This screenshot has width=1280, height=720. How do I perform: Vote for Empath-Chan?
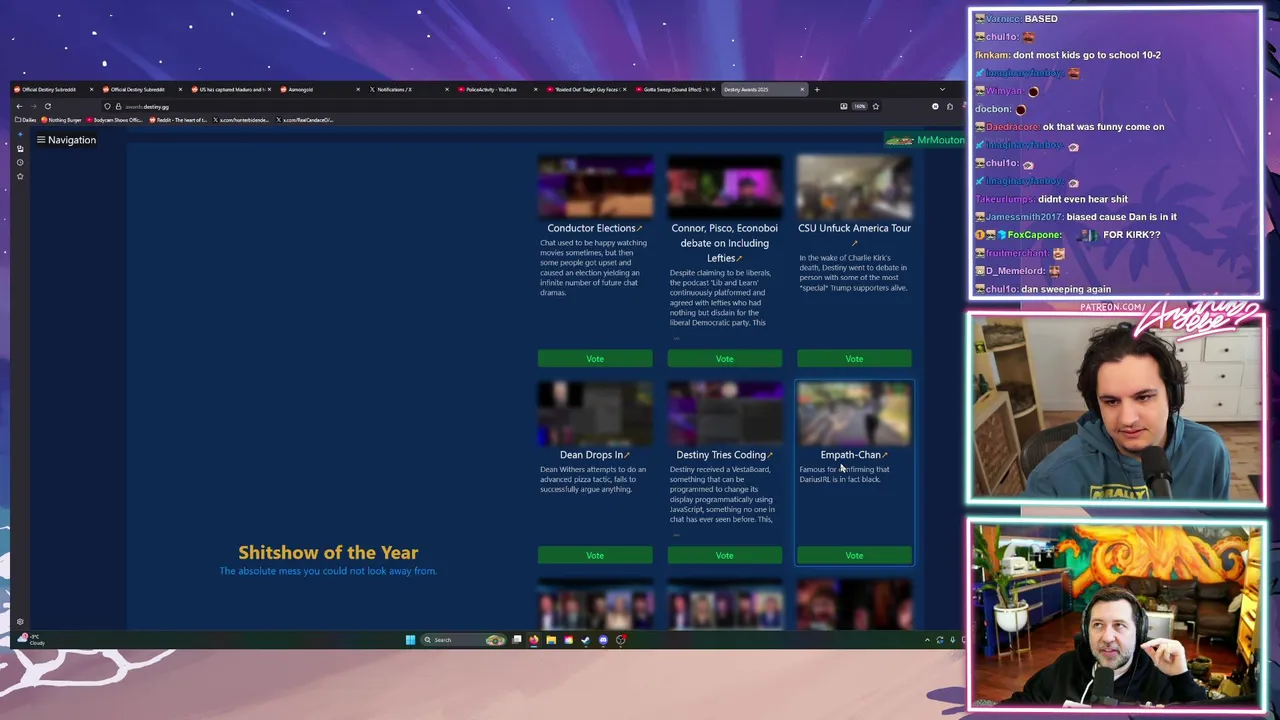pyautogui.click(x=854, y=556)
